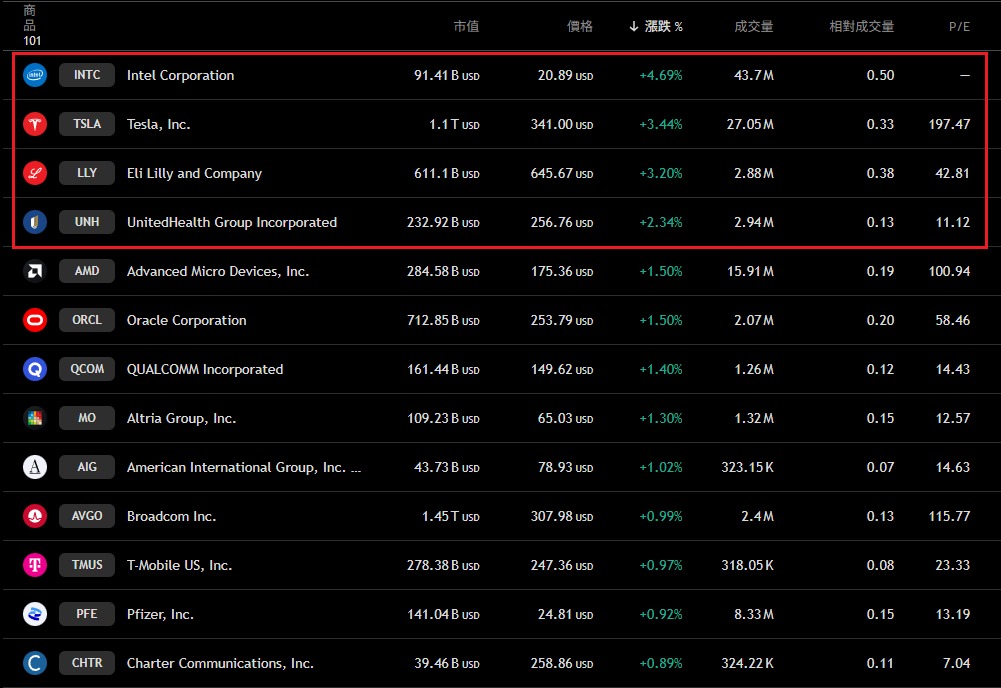The image size is (1001, 688).
Task: Click the 成交量 column header
Action: 753,26
